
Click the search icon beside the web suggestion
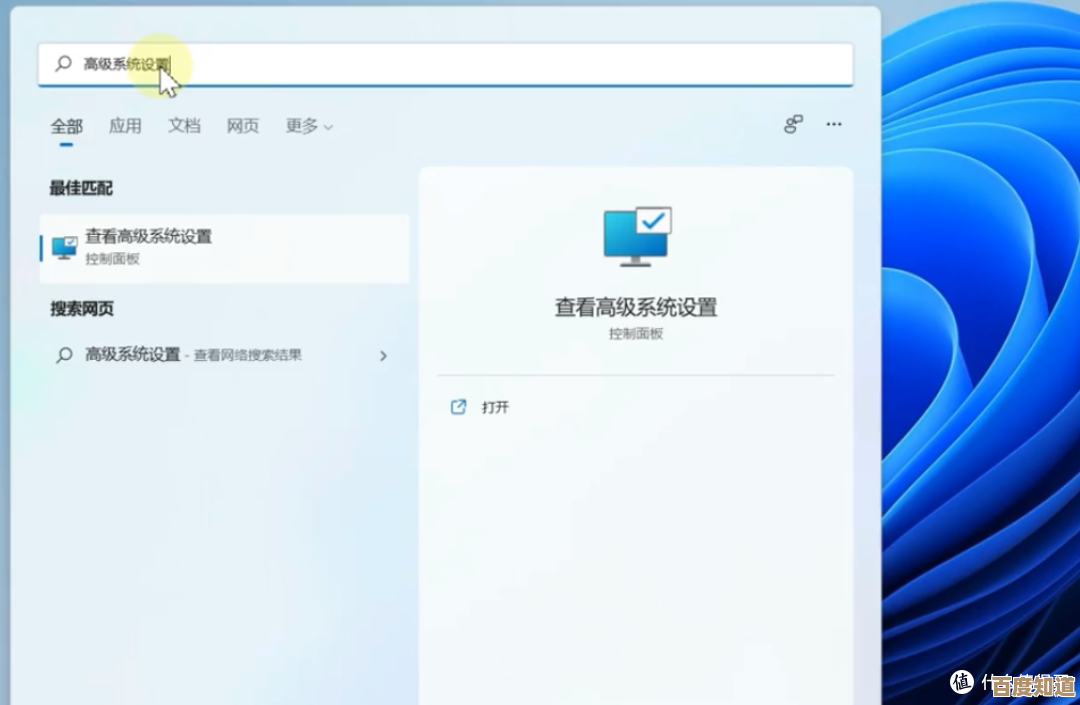63,355
